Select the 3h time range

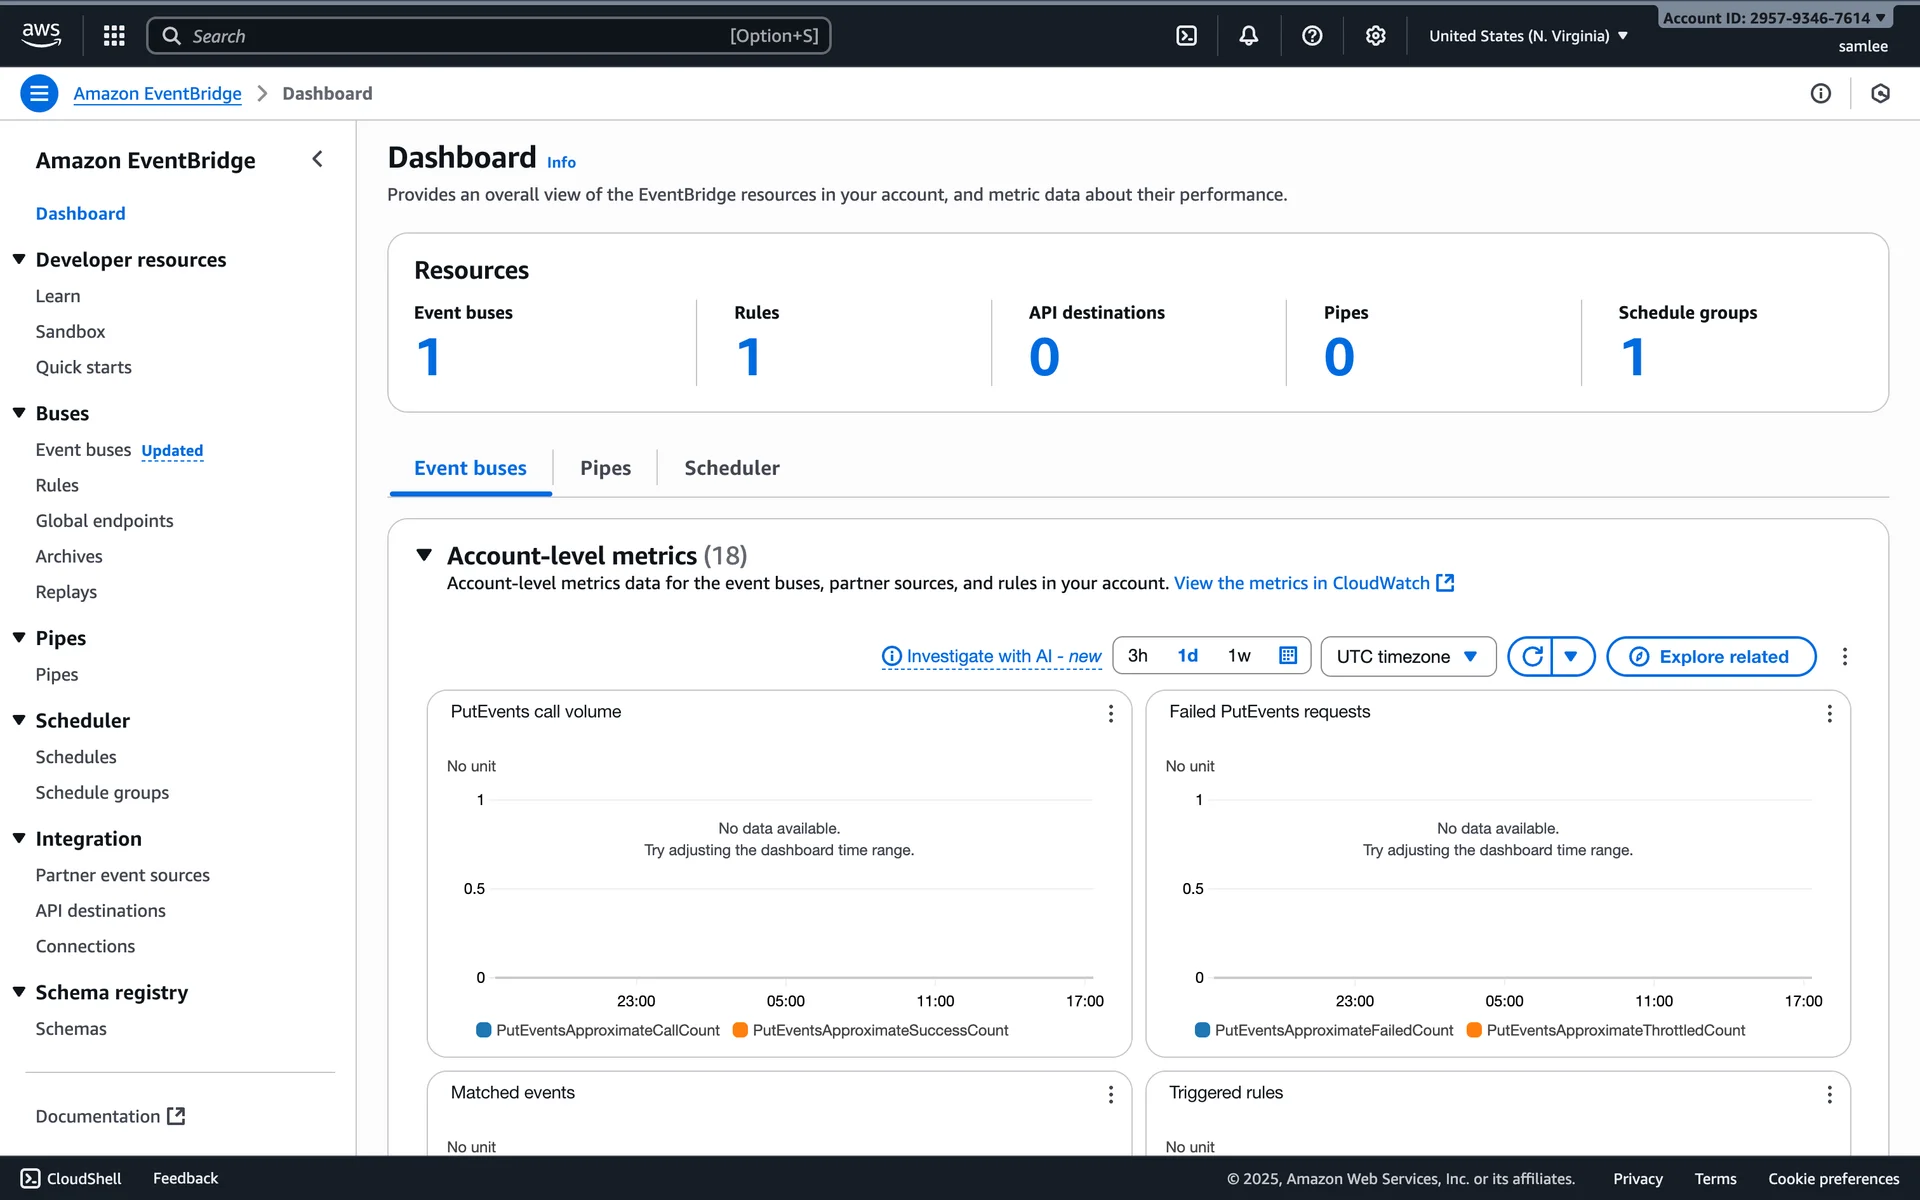(x=1138, y=656)
